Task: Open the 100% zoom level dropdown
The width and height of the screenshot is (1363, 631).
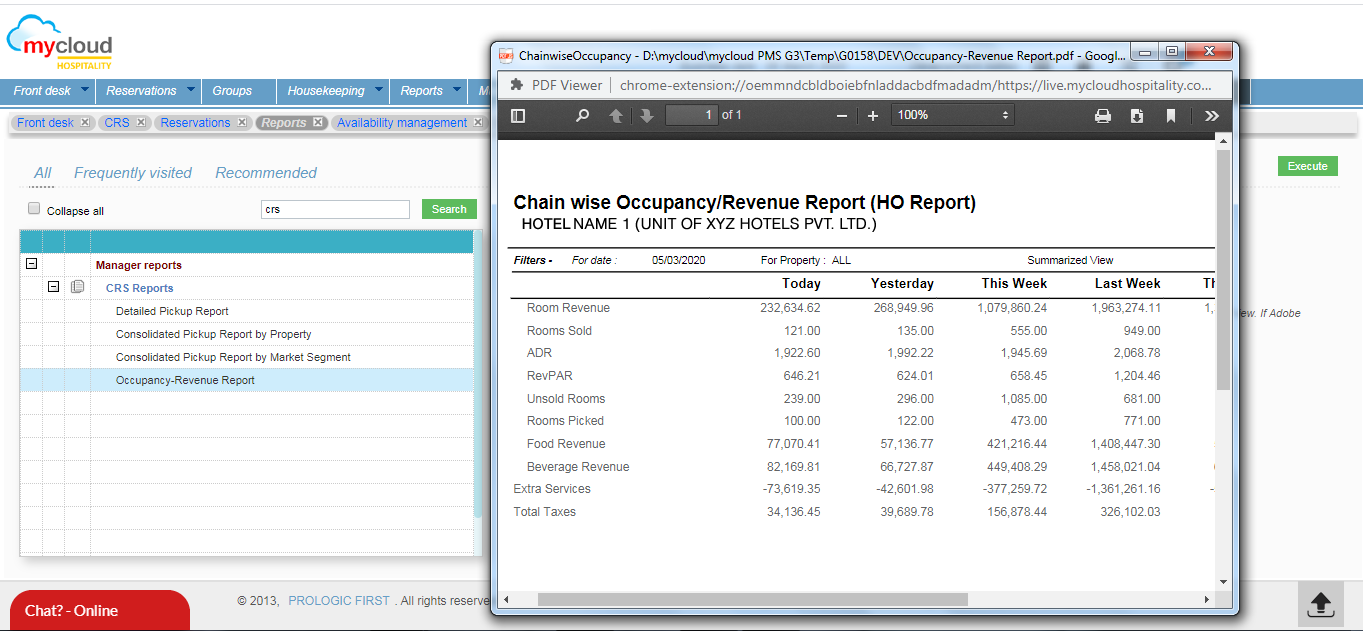Action: 952,116
